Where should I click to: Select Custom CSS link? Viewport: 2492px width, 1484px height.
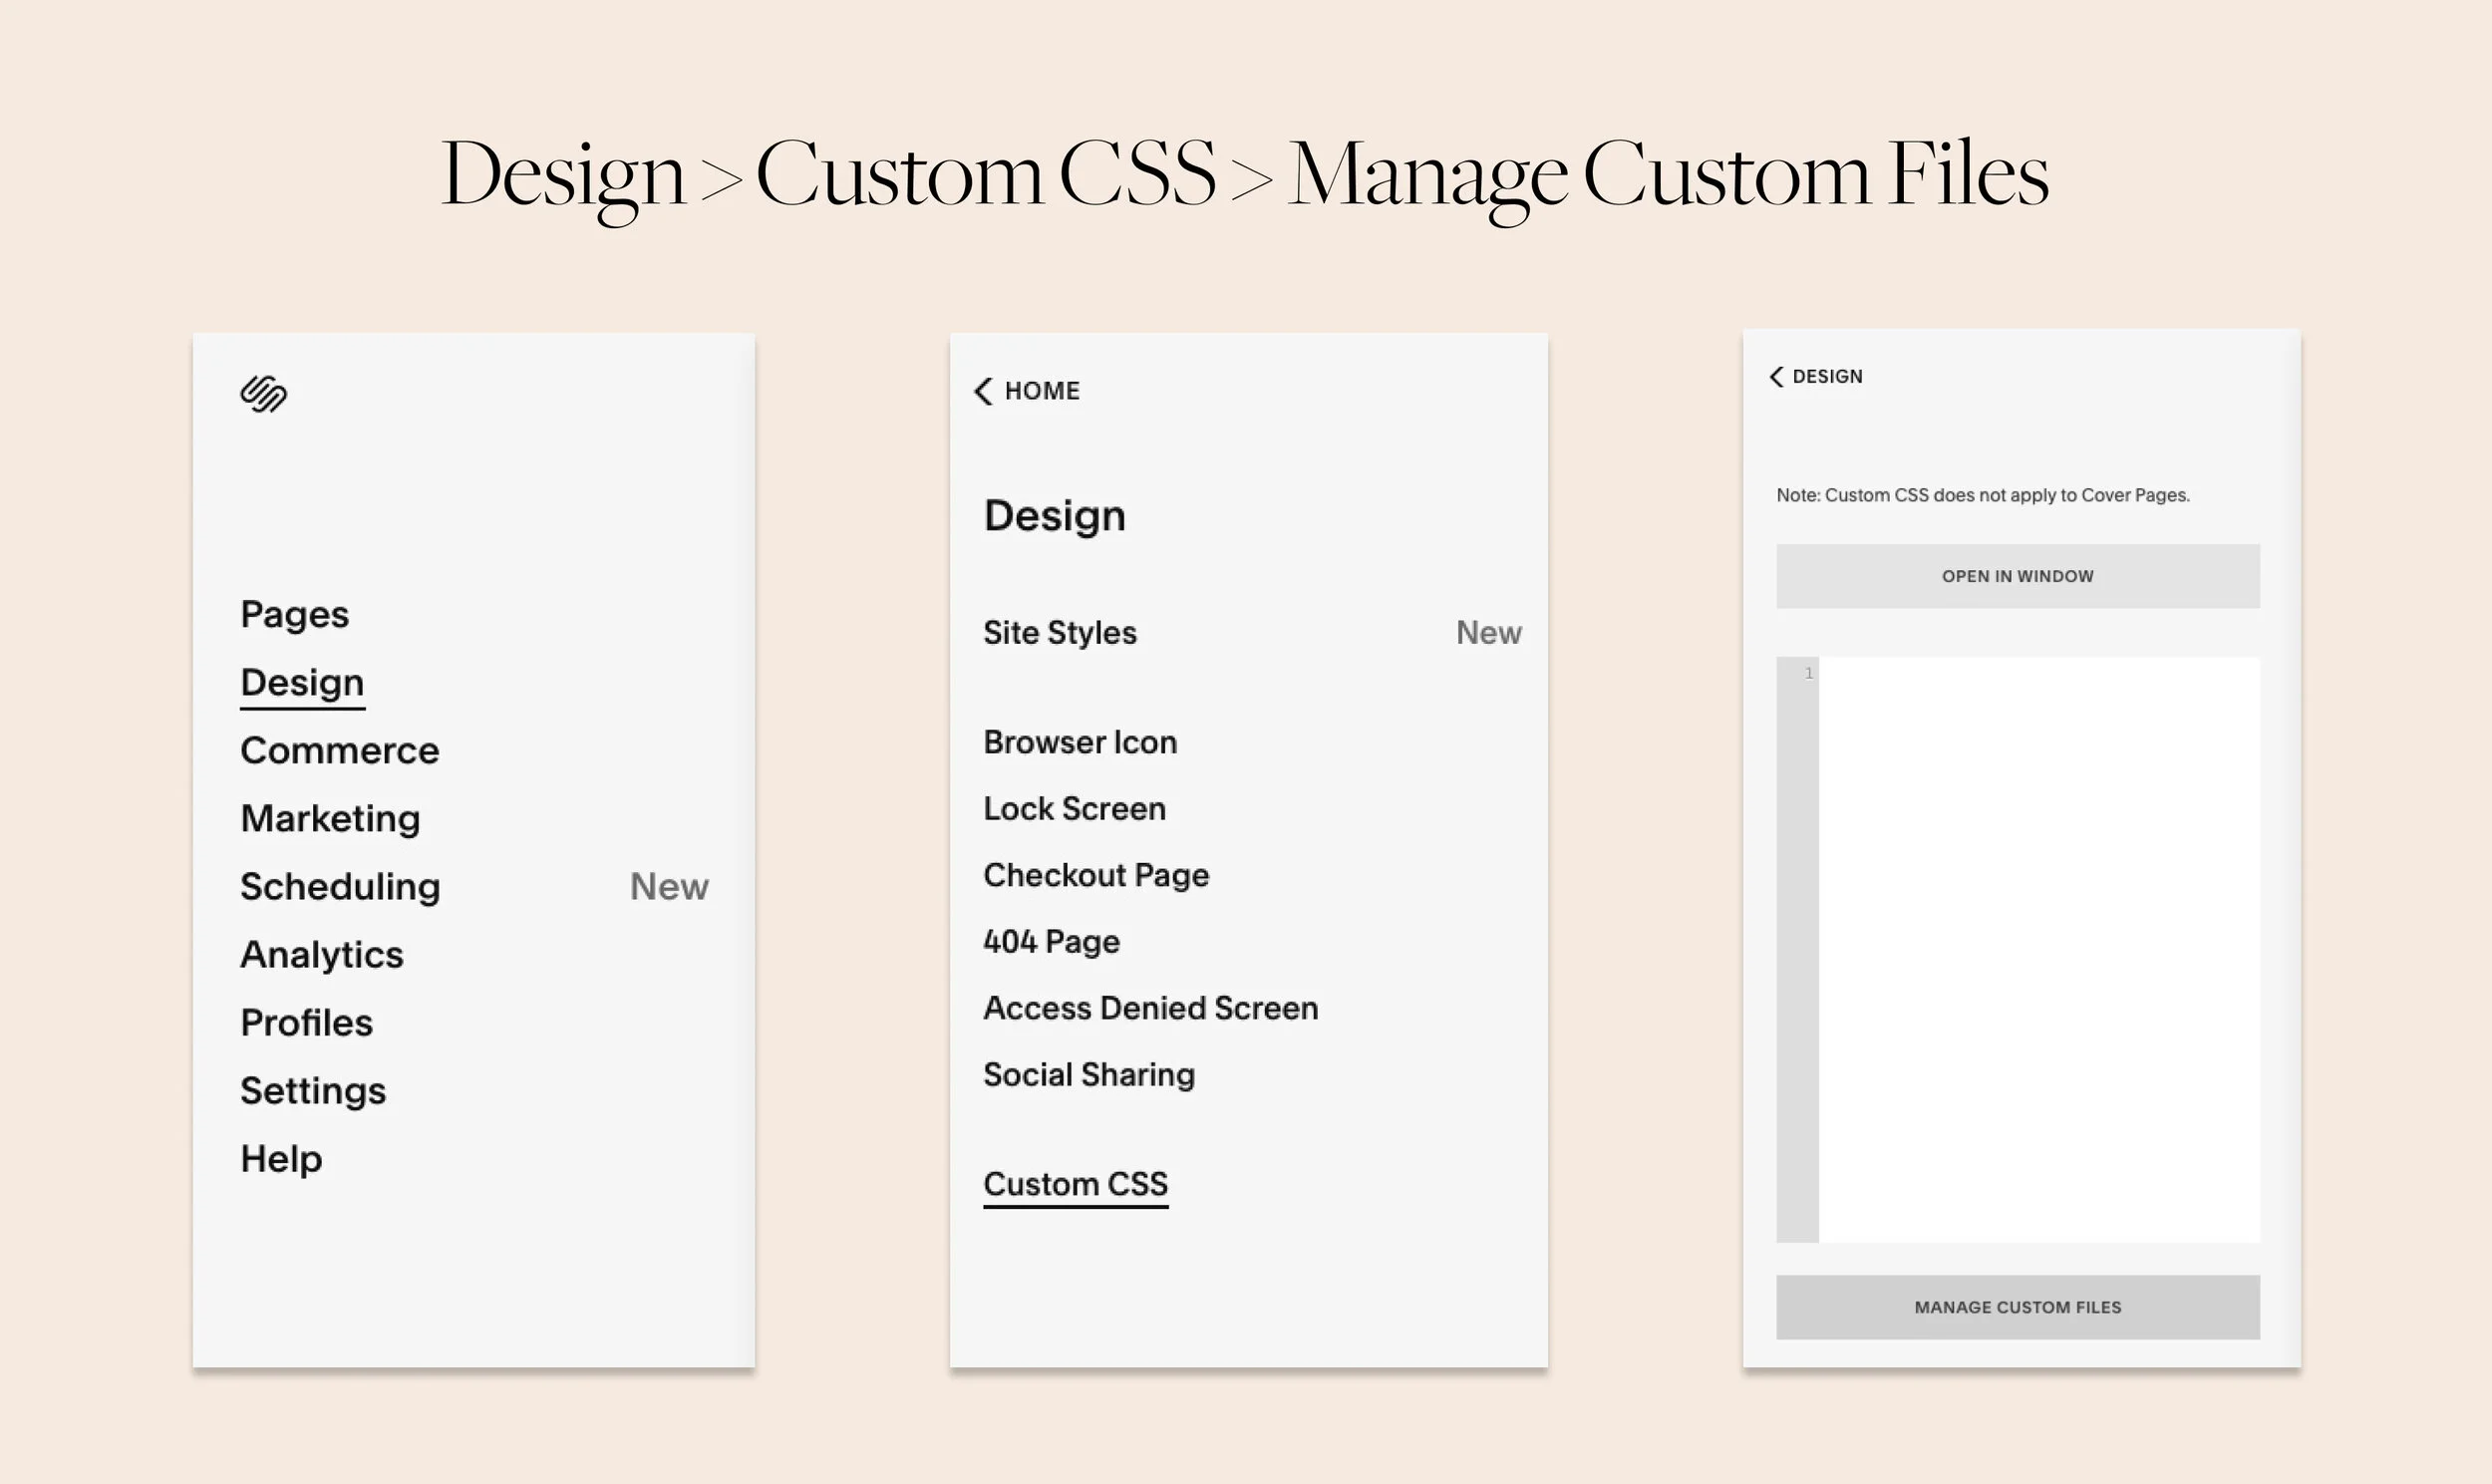click(x=1076, y=1183)
